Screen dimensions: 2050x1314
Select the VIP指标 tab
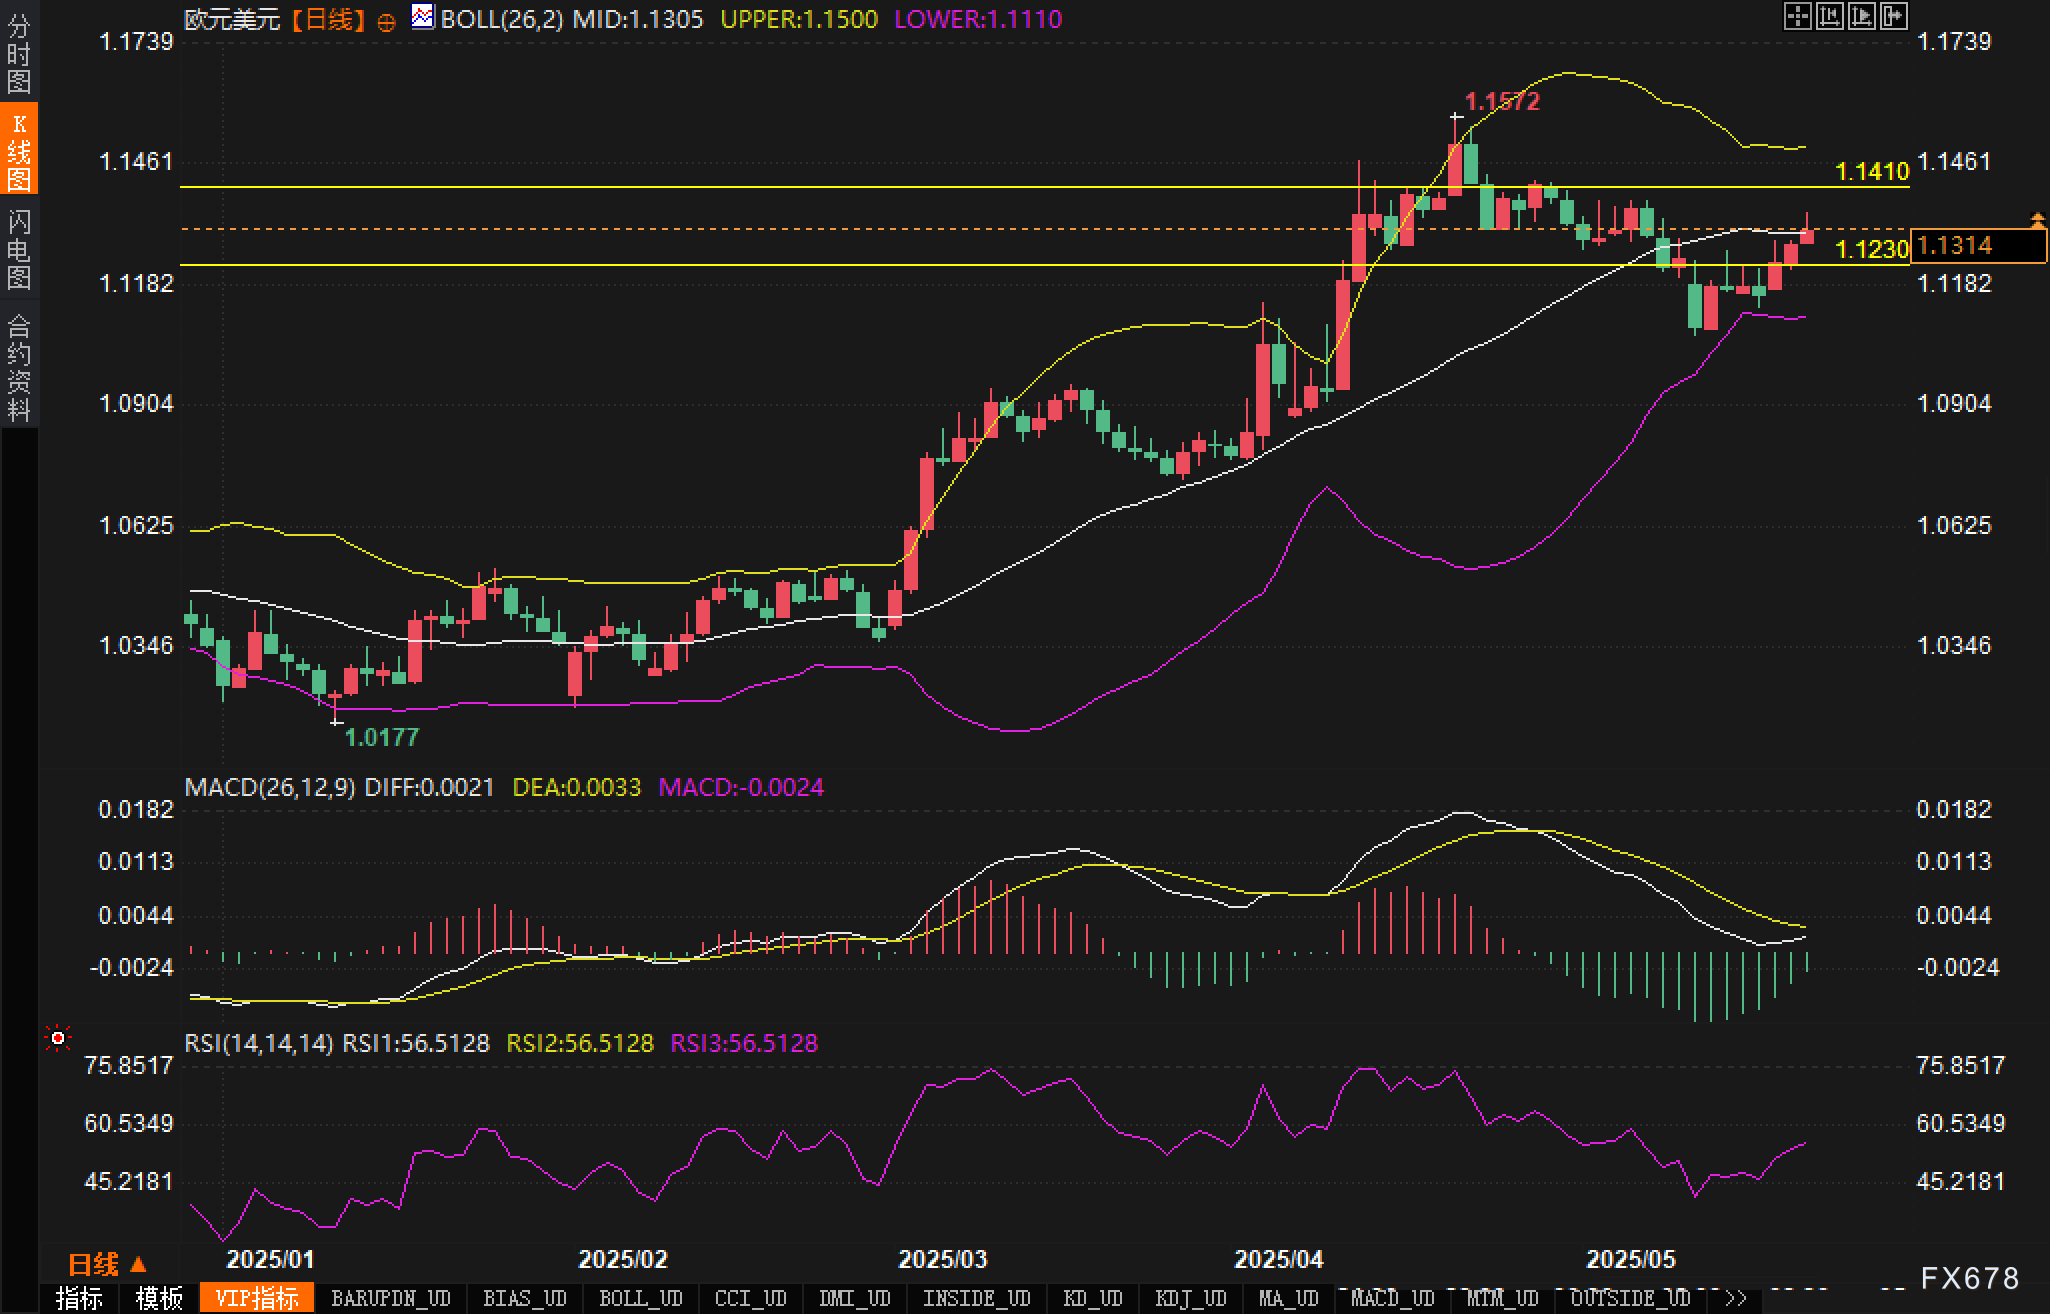pos(257,1299)
